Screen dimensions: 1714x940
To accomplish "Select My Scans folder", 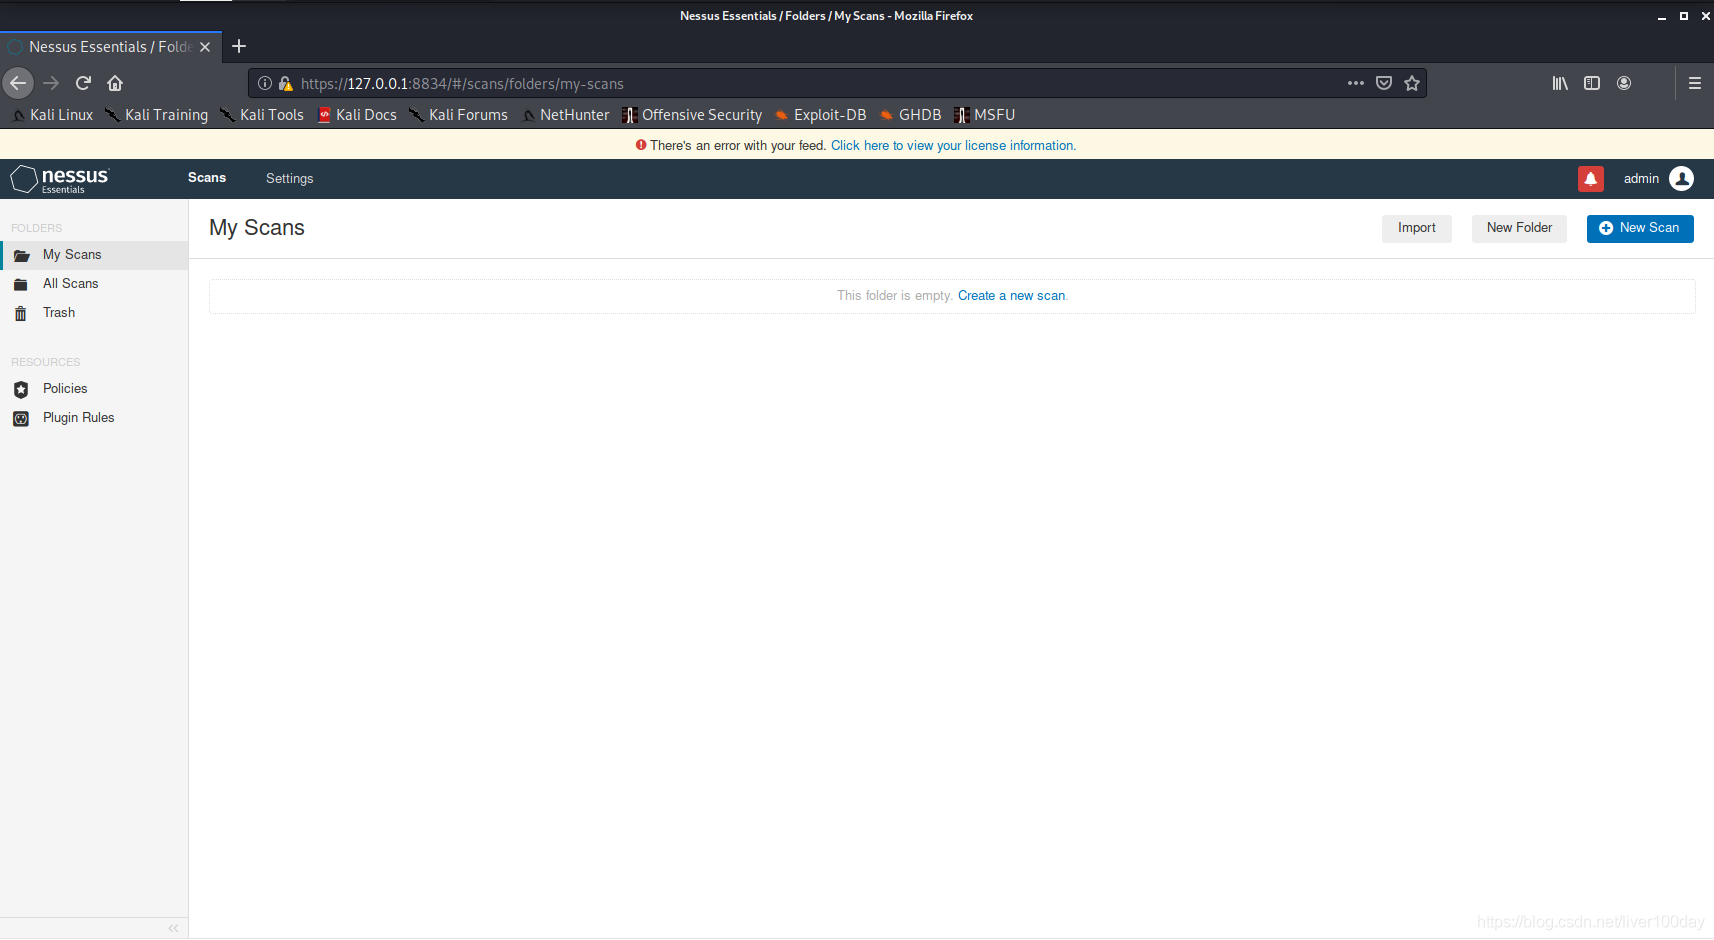I will pyautogui.click(x=94, y=255).
